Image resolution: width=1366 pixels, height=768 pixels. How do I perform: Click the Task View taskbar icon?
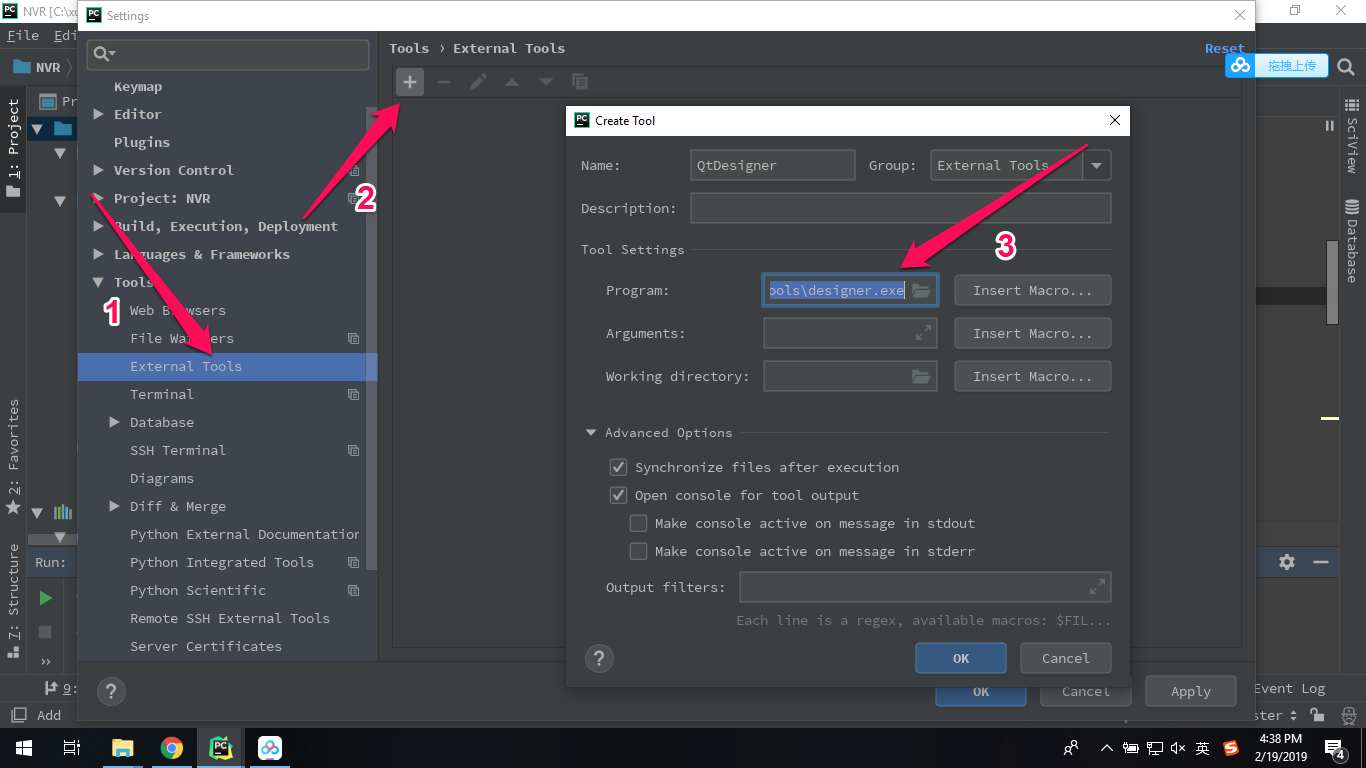72,747
